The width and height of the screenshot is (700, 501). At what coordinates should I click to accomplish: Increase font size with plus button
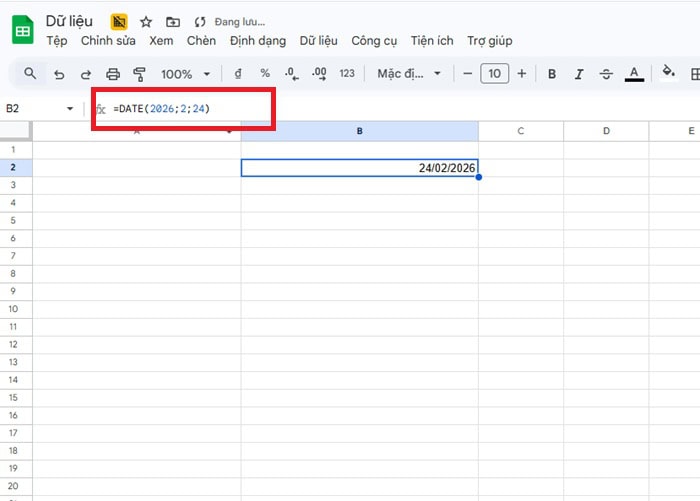(x=521, y=73)
